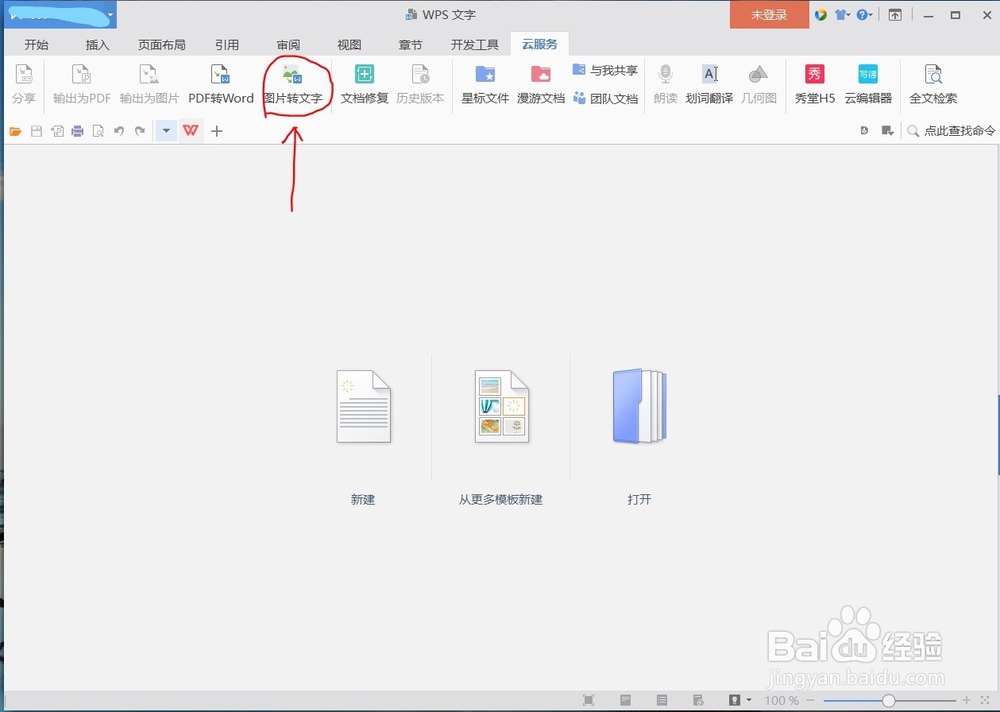1000x712 pixels.
Task: Open 星标文件 starred files
Action: (485, 84)
